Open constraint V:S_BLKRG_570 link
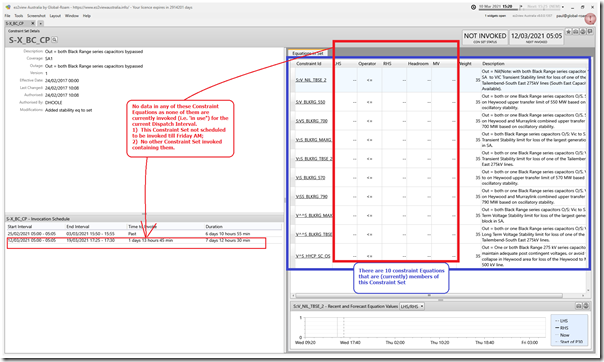Viewport: 604px width, 362px height. pos(310,178)
